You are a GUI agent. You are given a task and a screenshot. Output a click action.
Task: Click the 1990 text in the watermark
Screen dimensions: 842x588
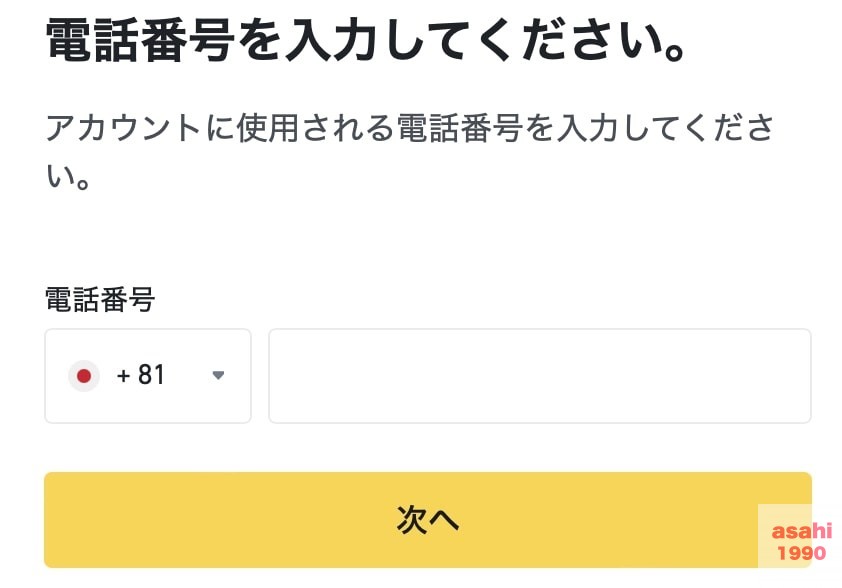tap(802, 553)
